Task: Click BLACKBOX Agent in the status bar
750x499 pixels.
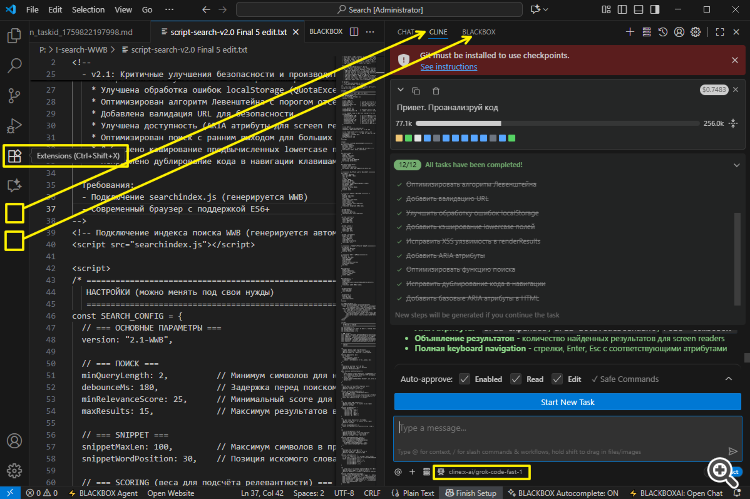Action: click(103, 493)
